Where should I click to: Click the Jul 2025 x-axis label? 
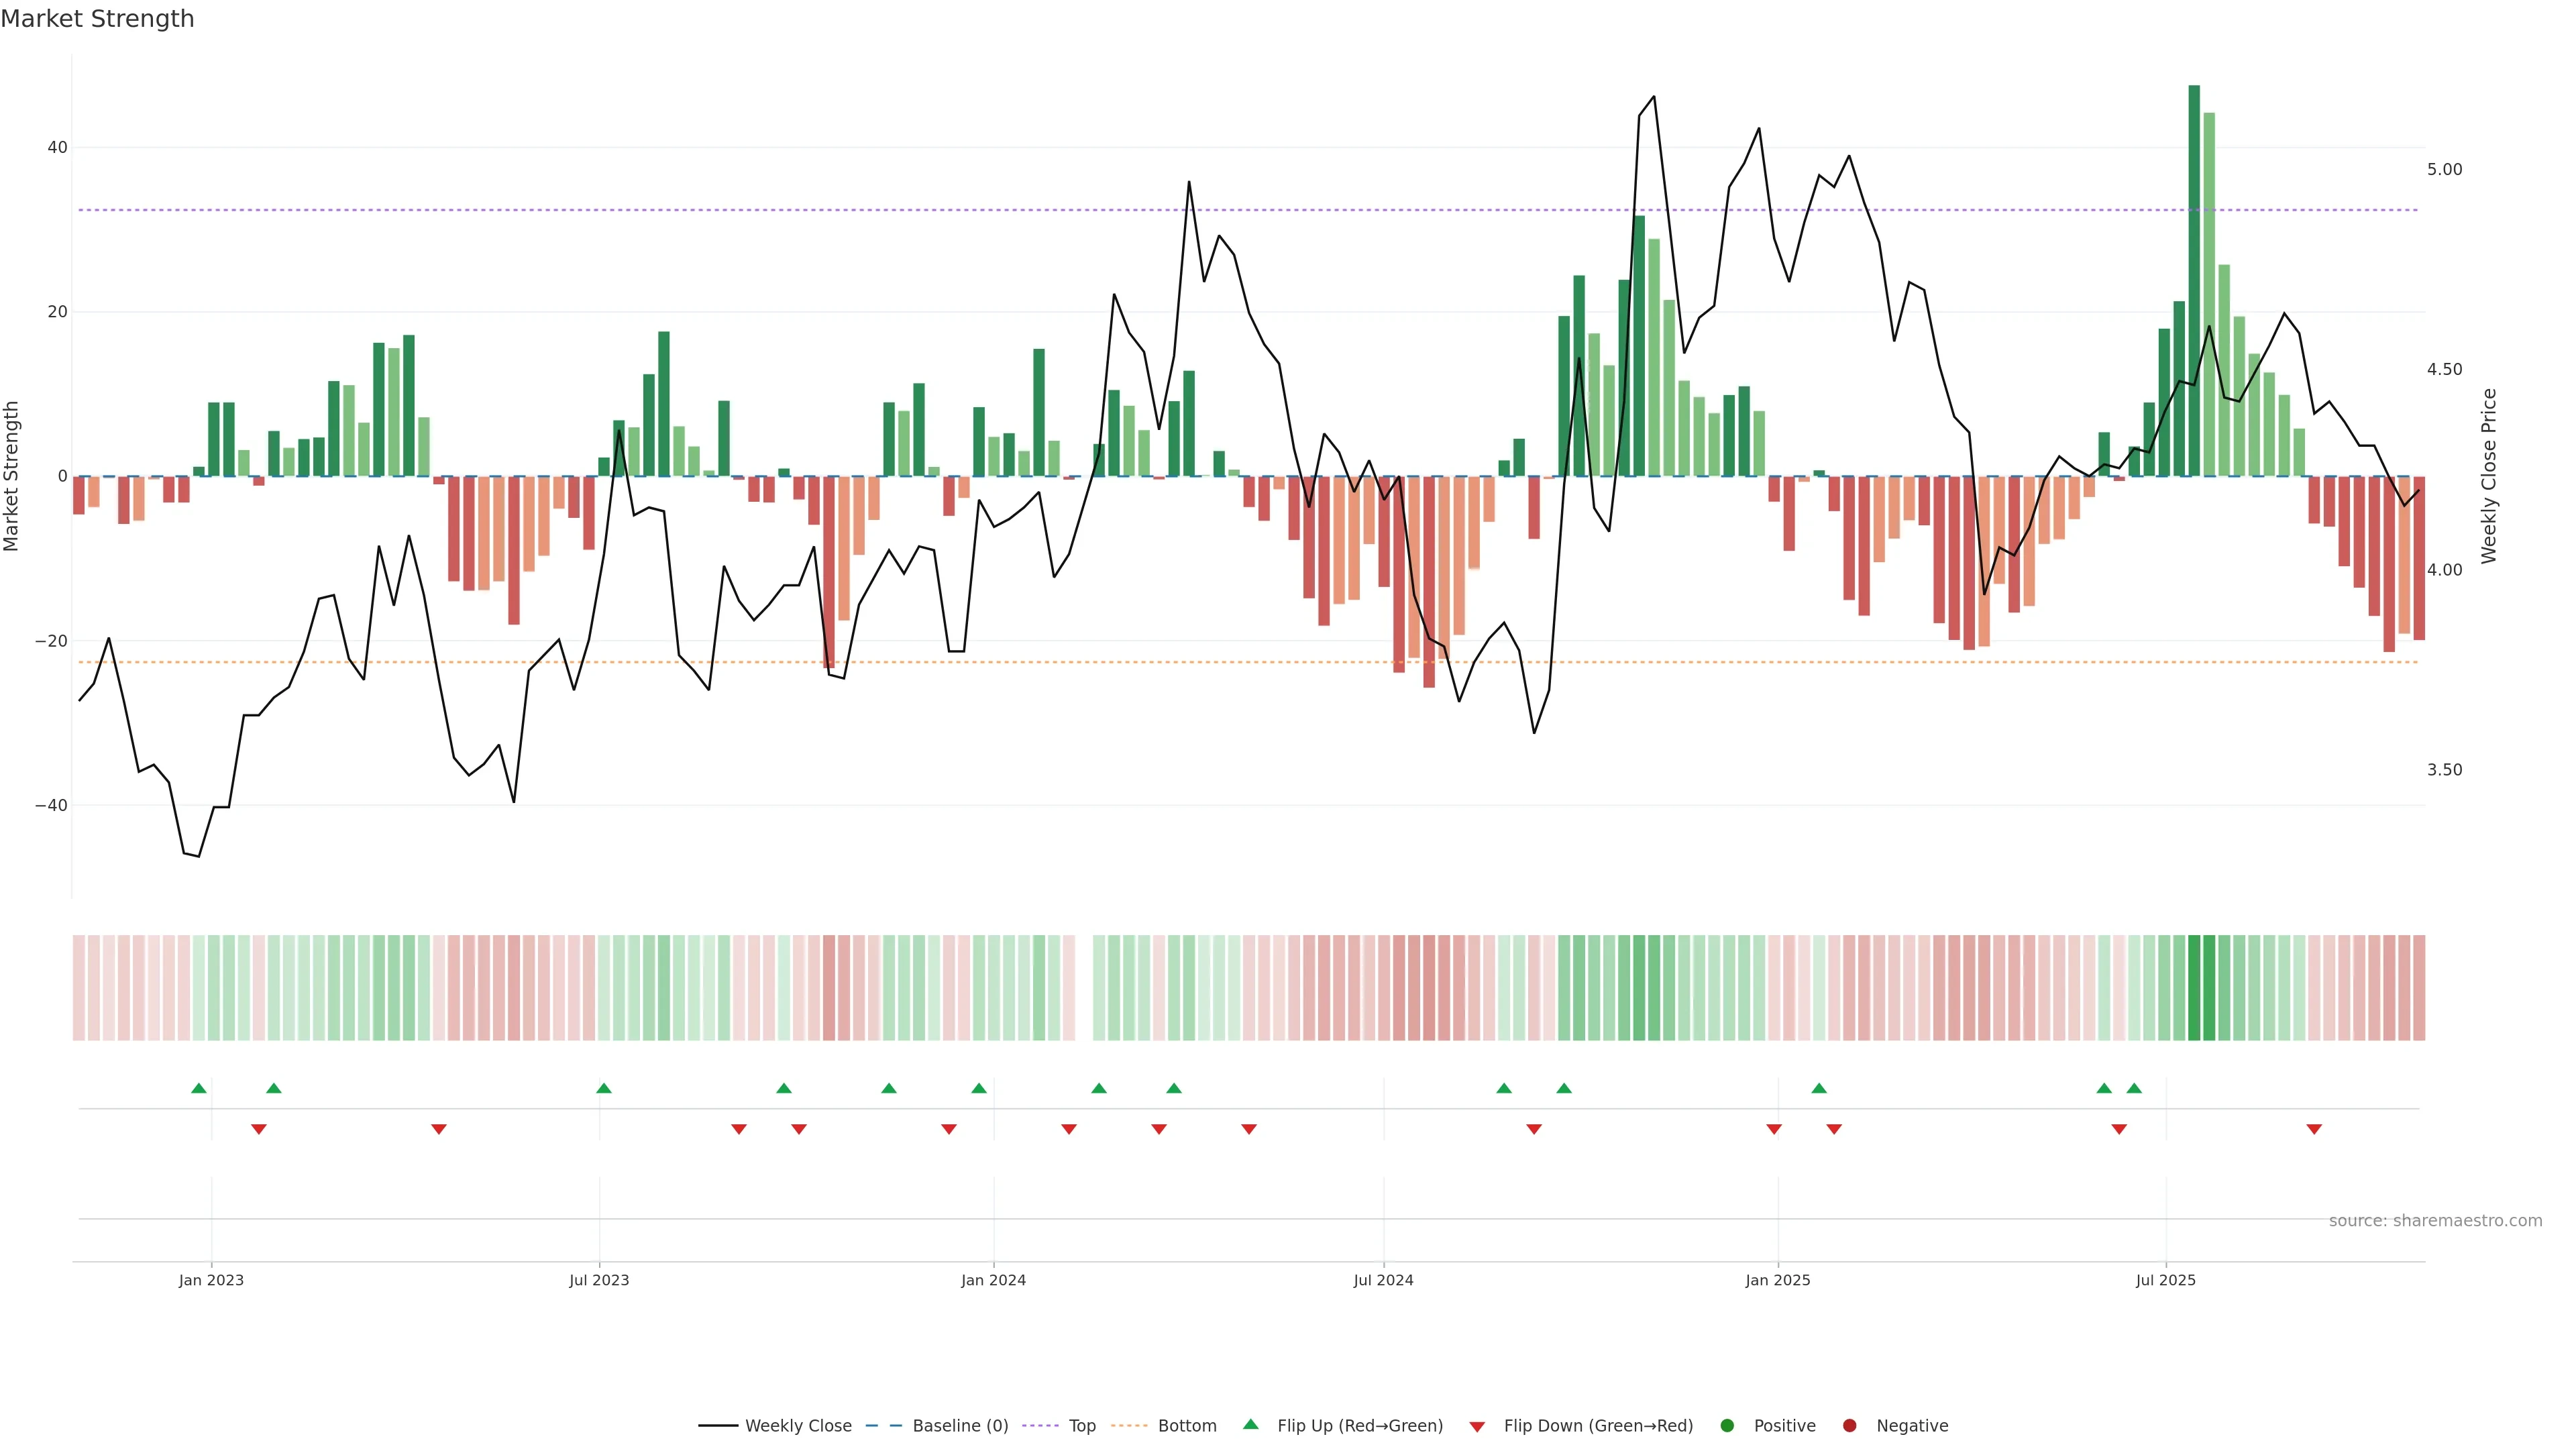2166,1280
